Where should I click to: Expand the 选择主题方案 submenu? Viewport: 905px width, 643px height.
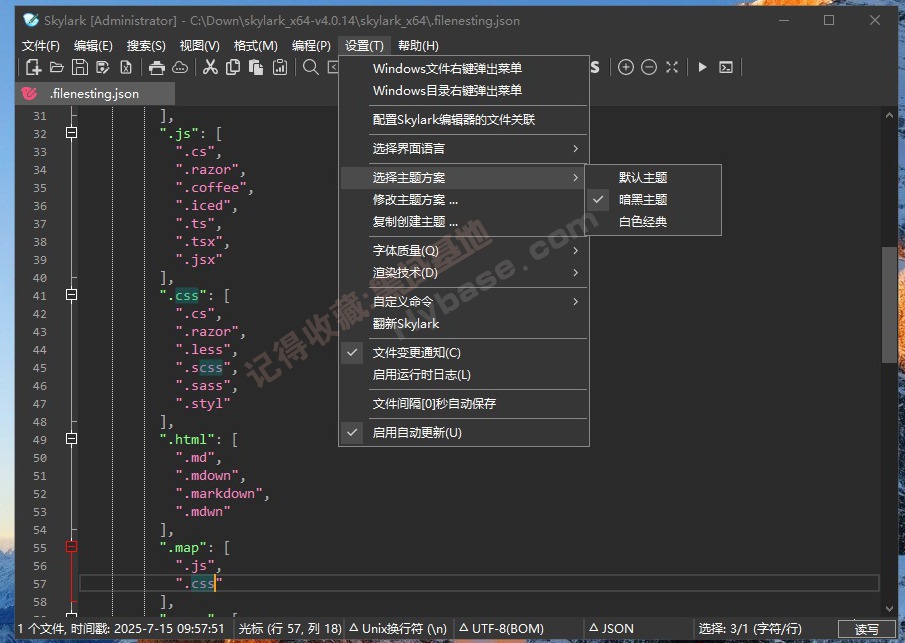point(464,178)
